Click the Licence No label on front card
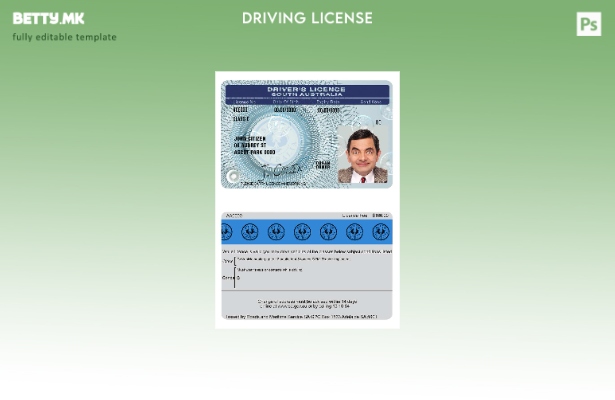The height and width of the screenshot is (400, 615). coord(243,102)
